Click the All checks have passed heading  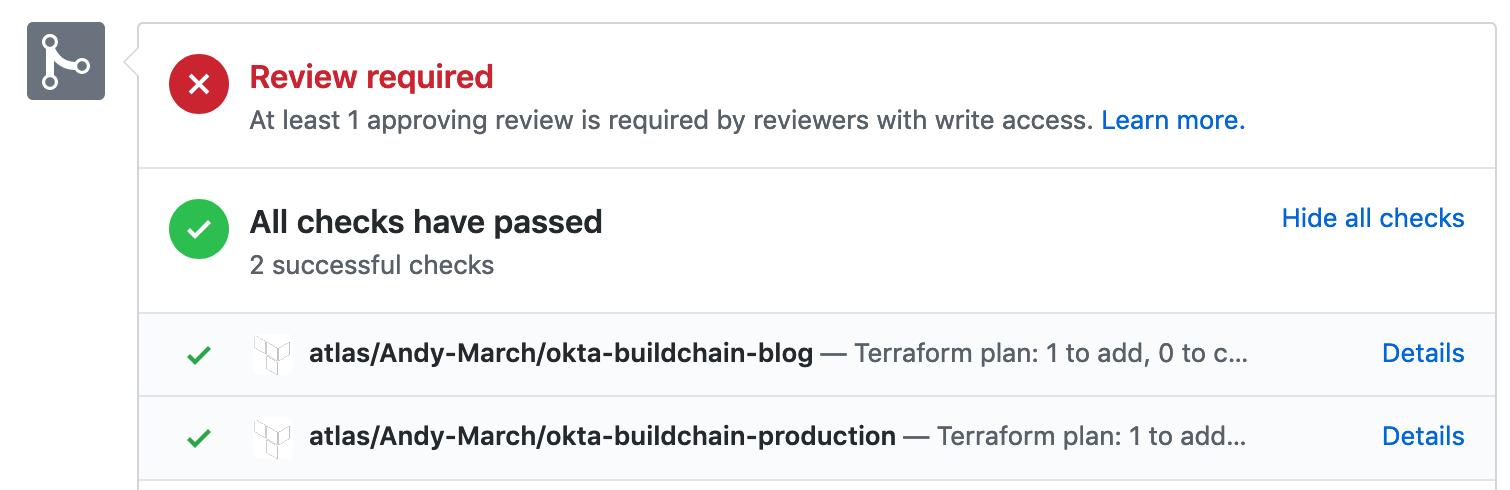click(x=426, y=221)
